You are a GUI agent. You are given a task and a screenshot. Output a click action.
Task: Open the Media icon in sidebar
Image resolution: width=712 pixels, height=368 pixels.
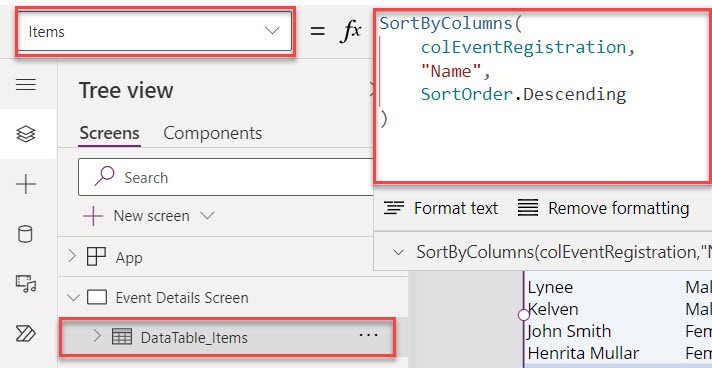click(26, 283)
